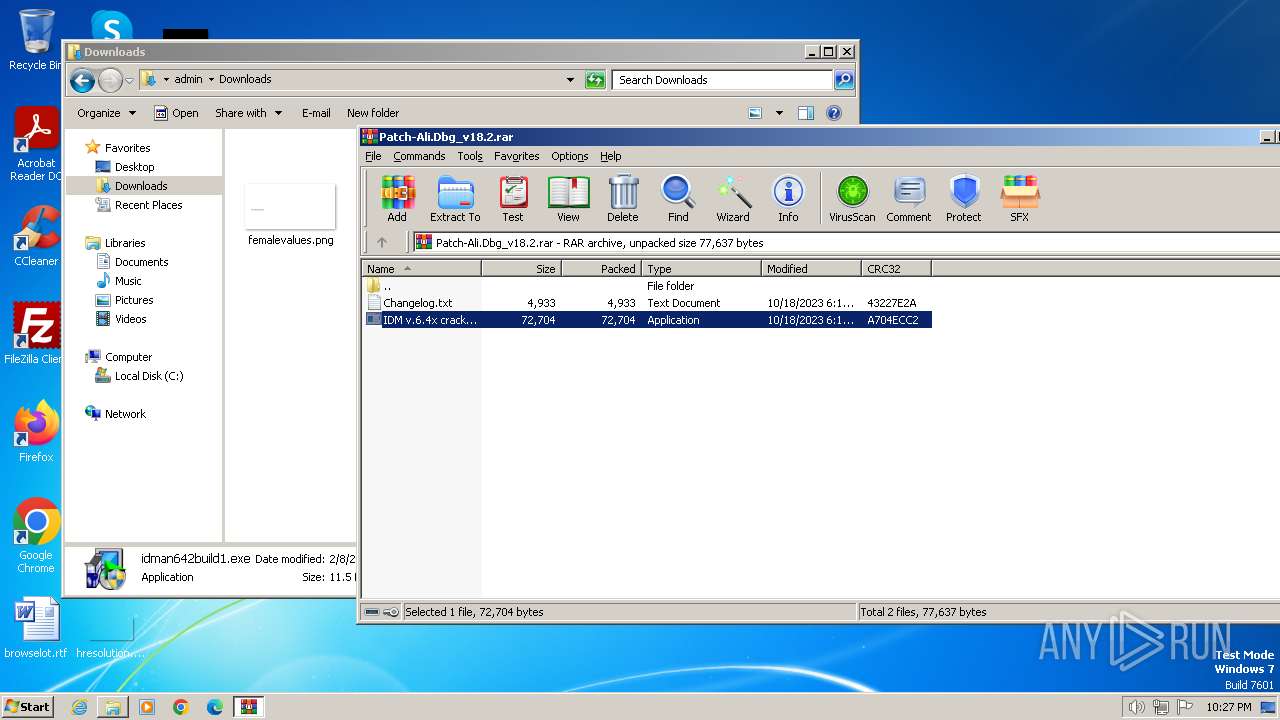
Task: Open the Favorites menu in WinRAR
Action: click(x=517, y=156)
